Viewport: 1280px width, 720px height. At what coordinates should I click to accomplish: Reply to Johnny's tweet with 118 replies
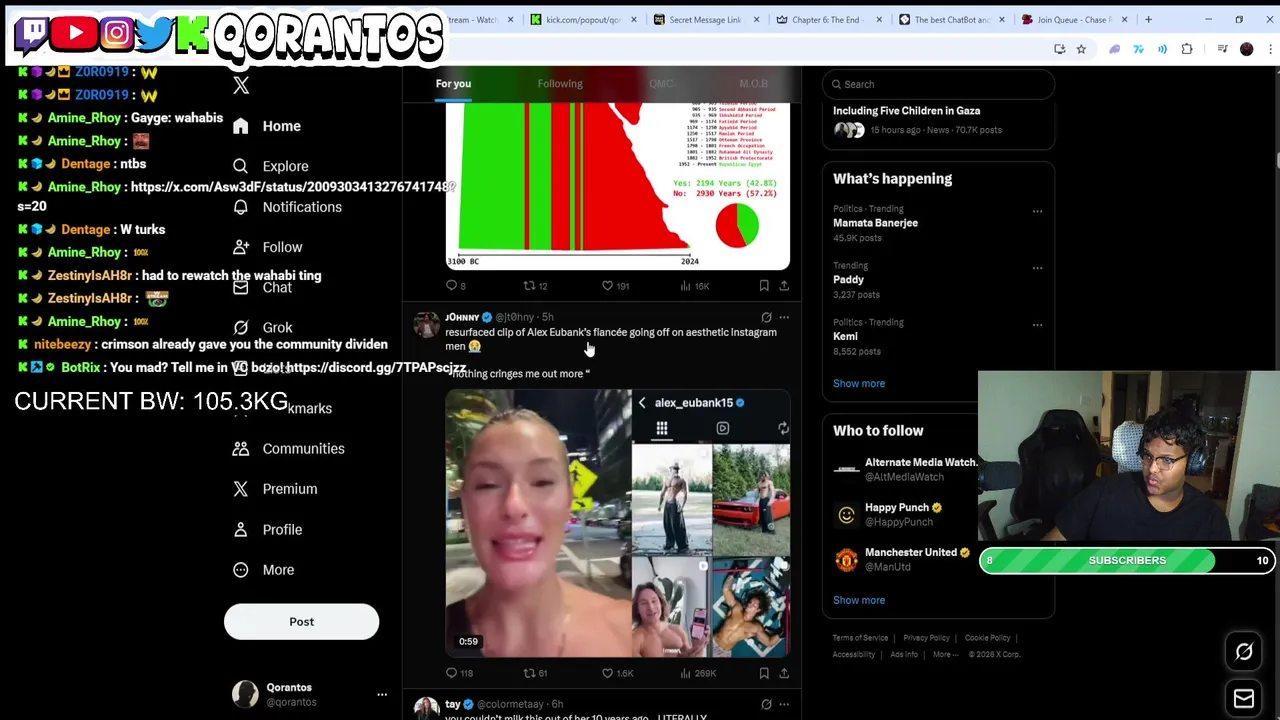[459, 674]
